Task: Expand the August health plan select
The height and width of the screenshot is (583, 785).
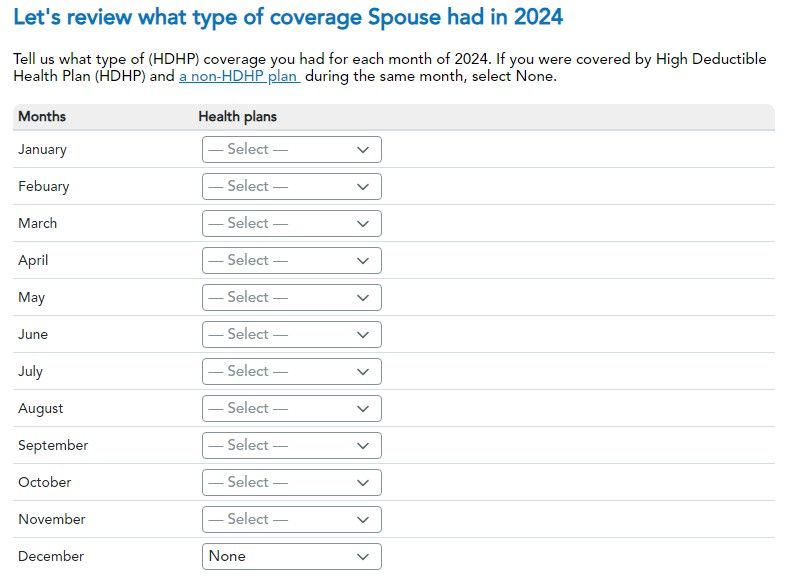Action: point(291,408)
